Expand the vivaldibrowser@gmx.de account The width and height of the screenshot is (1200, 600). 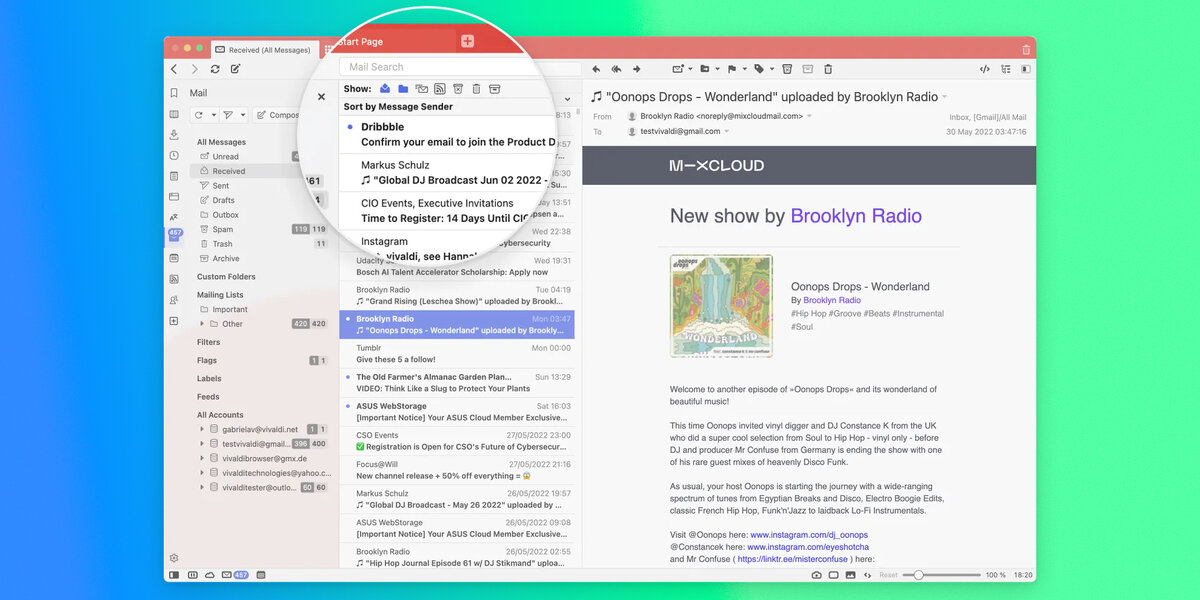pyautogui.click(x=202, y=458)
